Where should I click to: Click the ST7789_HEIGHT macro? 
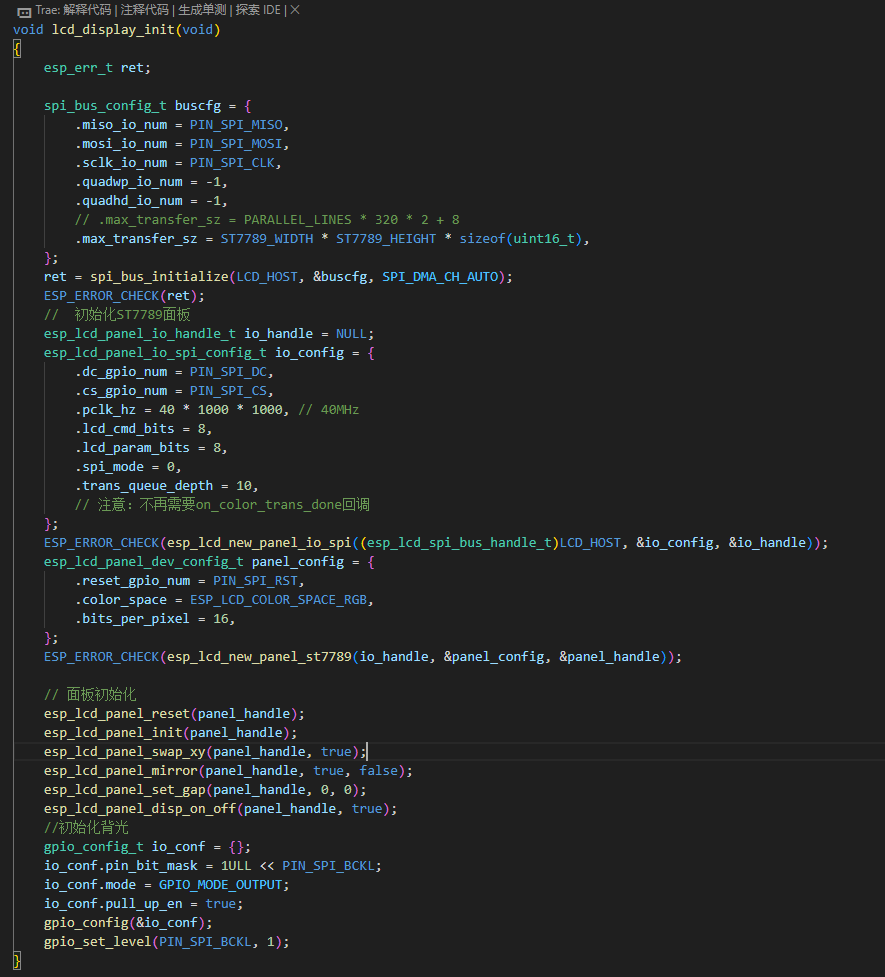(386, 239)
